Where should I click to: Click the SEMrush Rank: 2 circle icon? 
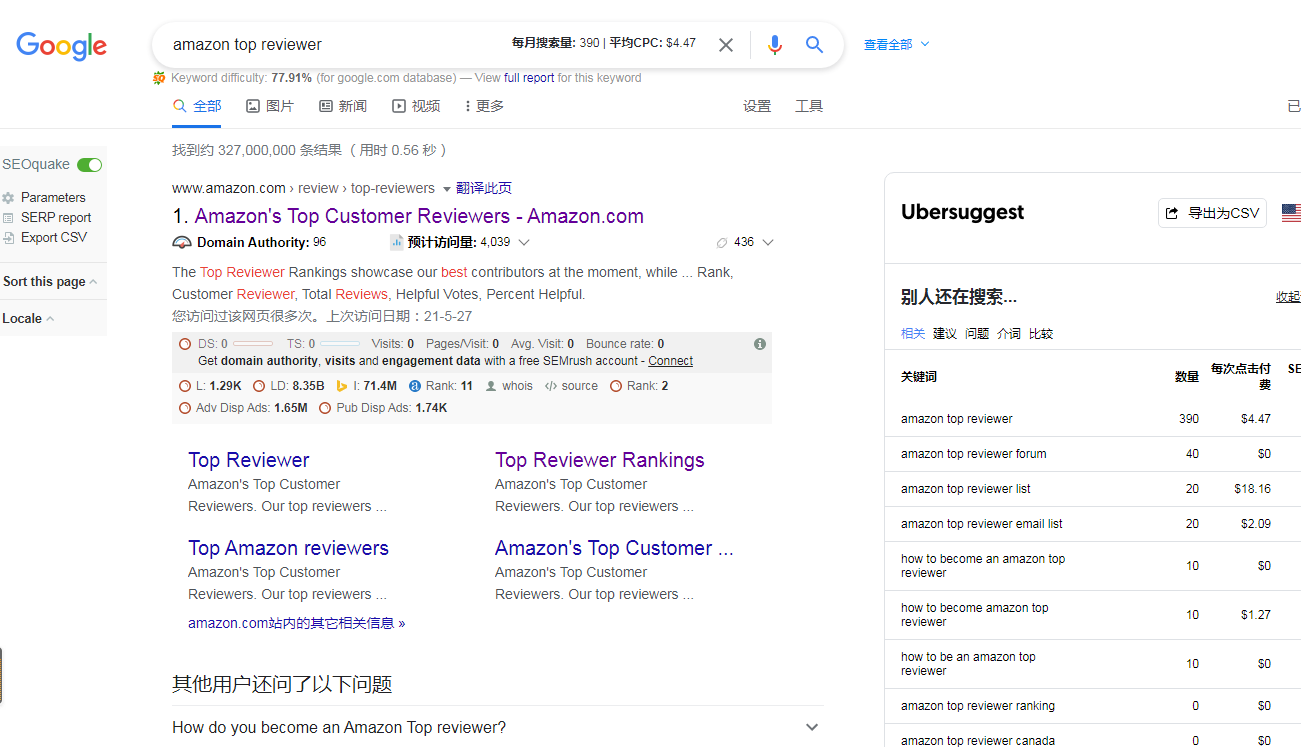616,386
